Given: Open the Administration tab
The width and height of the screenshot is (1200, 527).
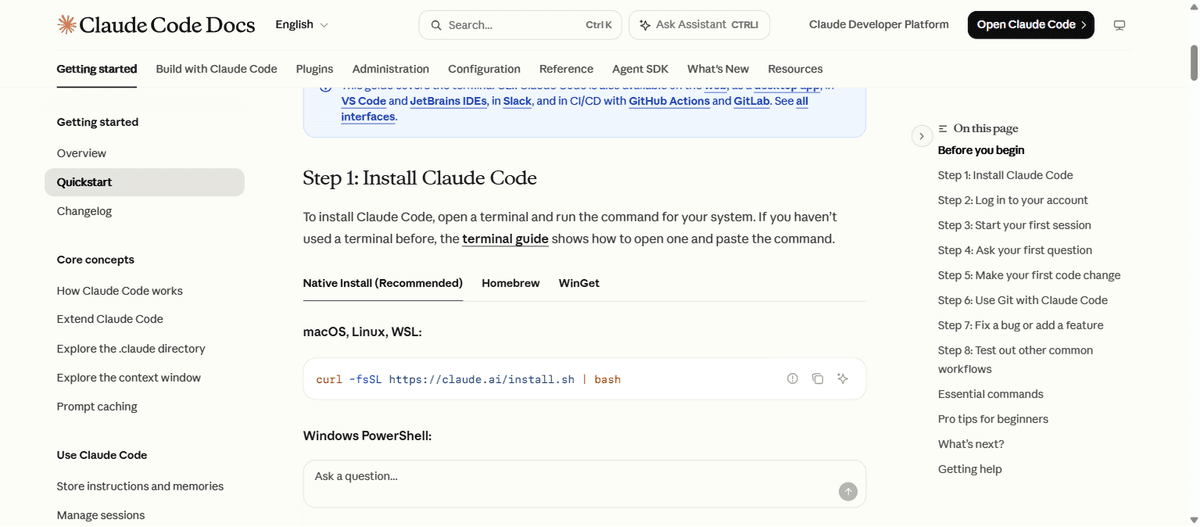Looking at the screenshot, I should (391, 69).
